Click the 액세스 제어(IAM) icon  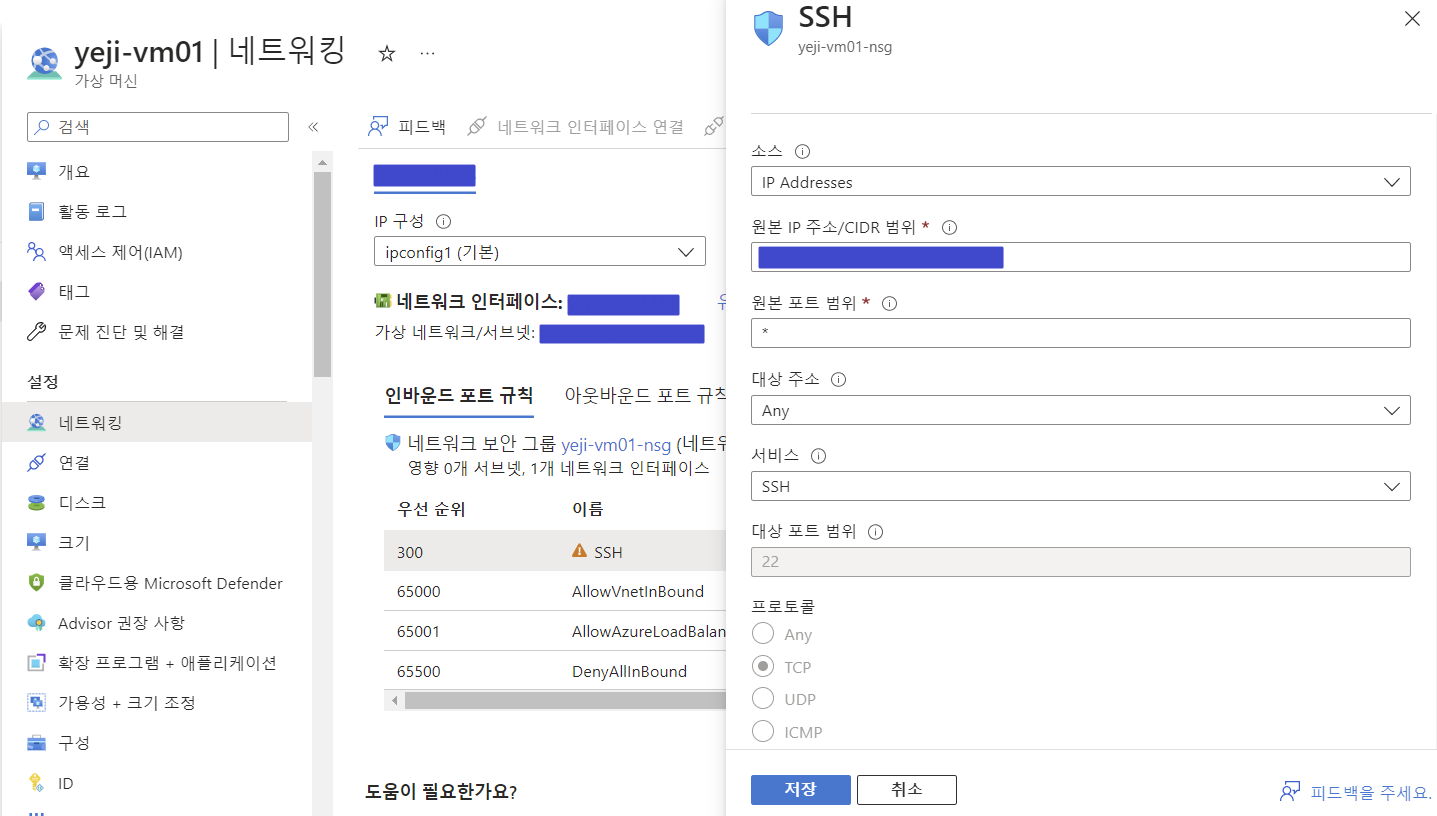tap(37, 252)
